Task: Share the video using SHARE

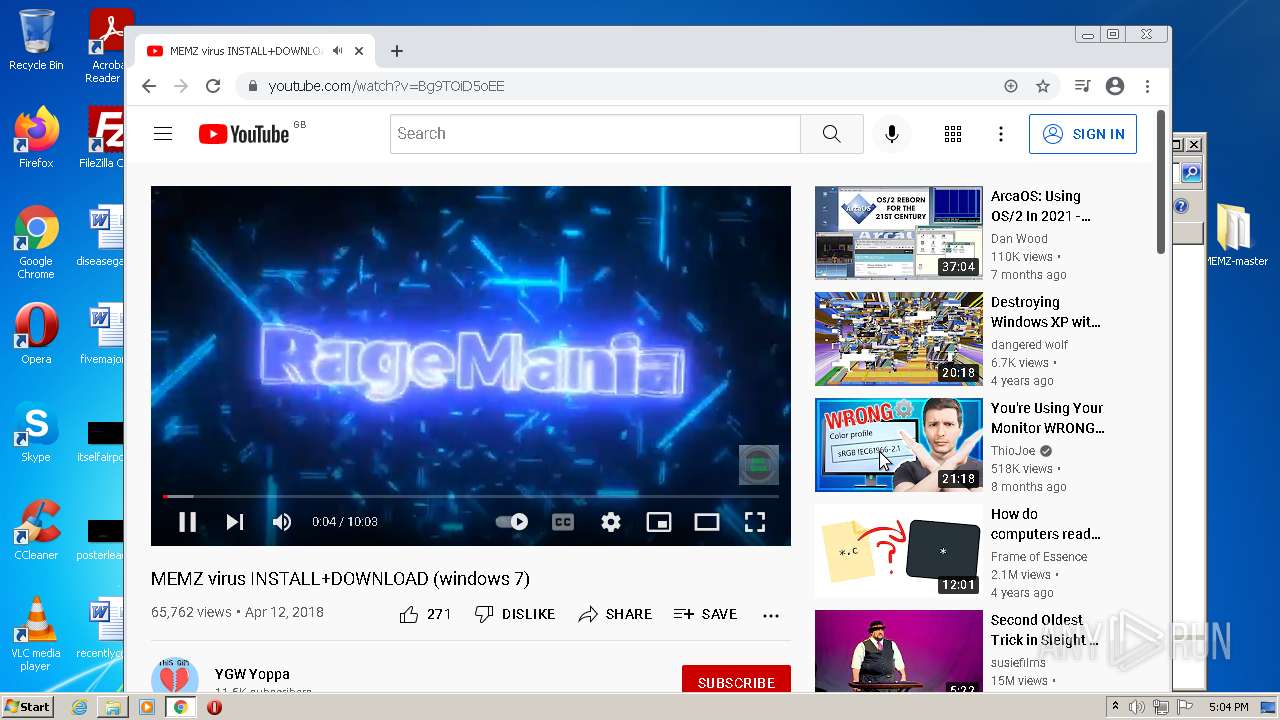Action: point(615,614)
